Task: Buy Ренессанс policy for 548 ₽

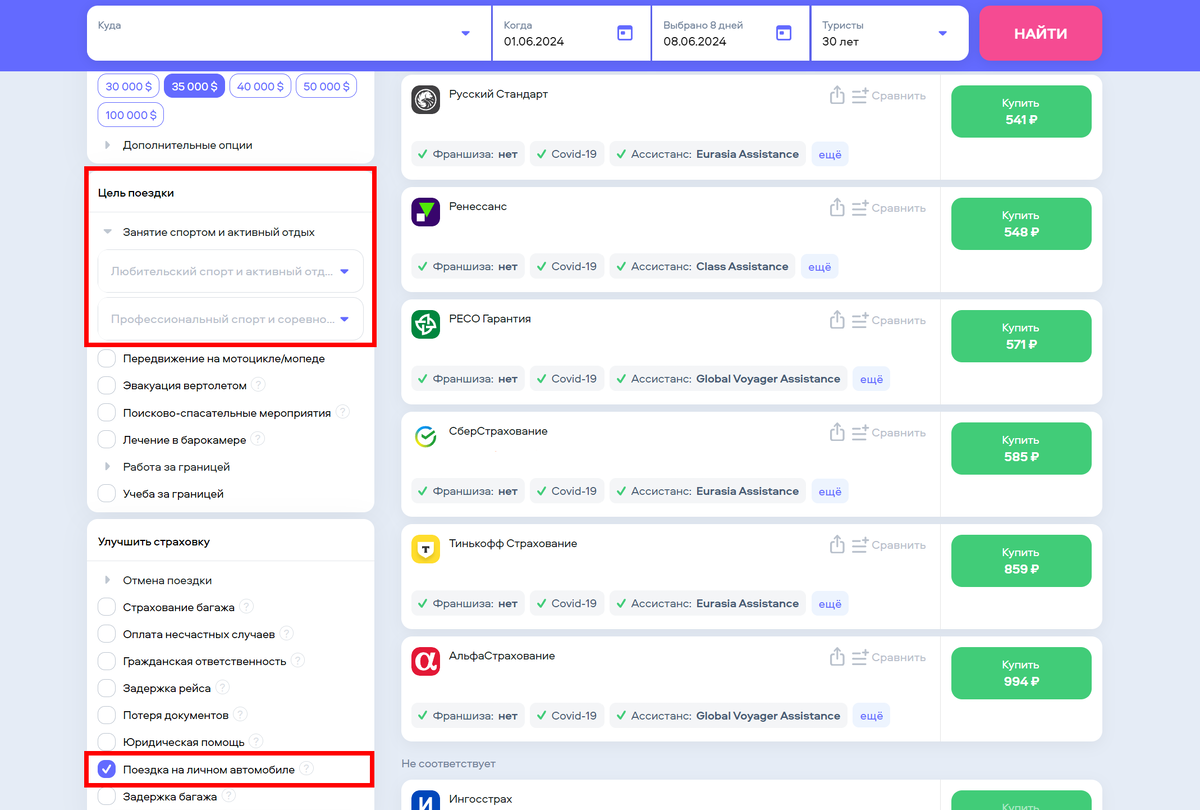Action: coord(1021,223)
